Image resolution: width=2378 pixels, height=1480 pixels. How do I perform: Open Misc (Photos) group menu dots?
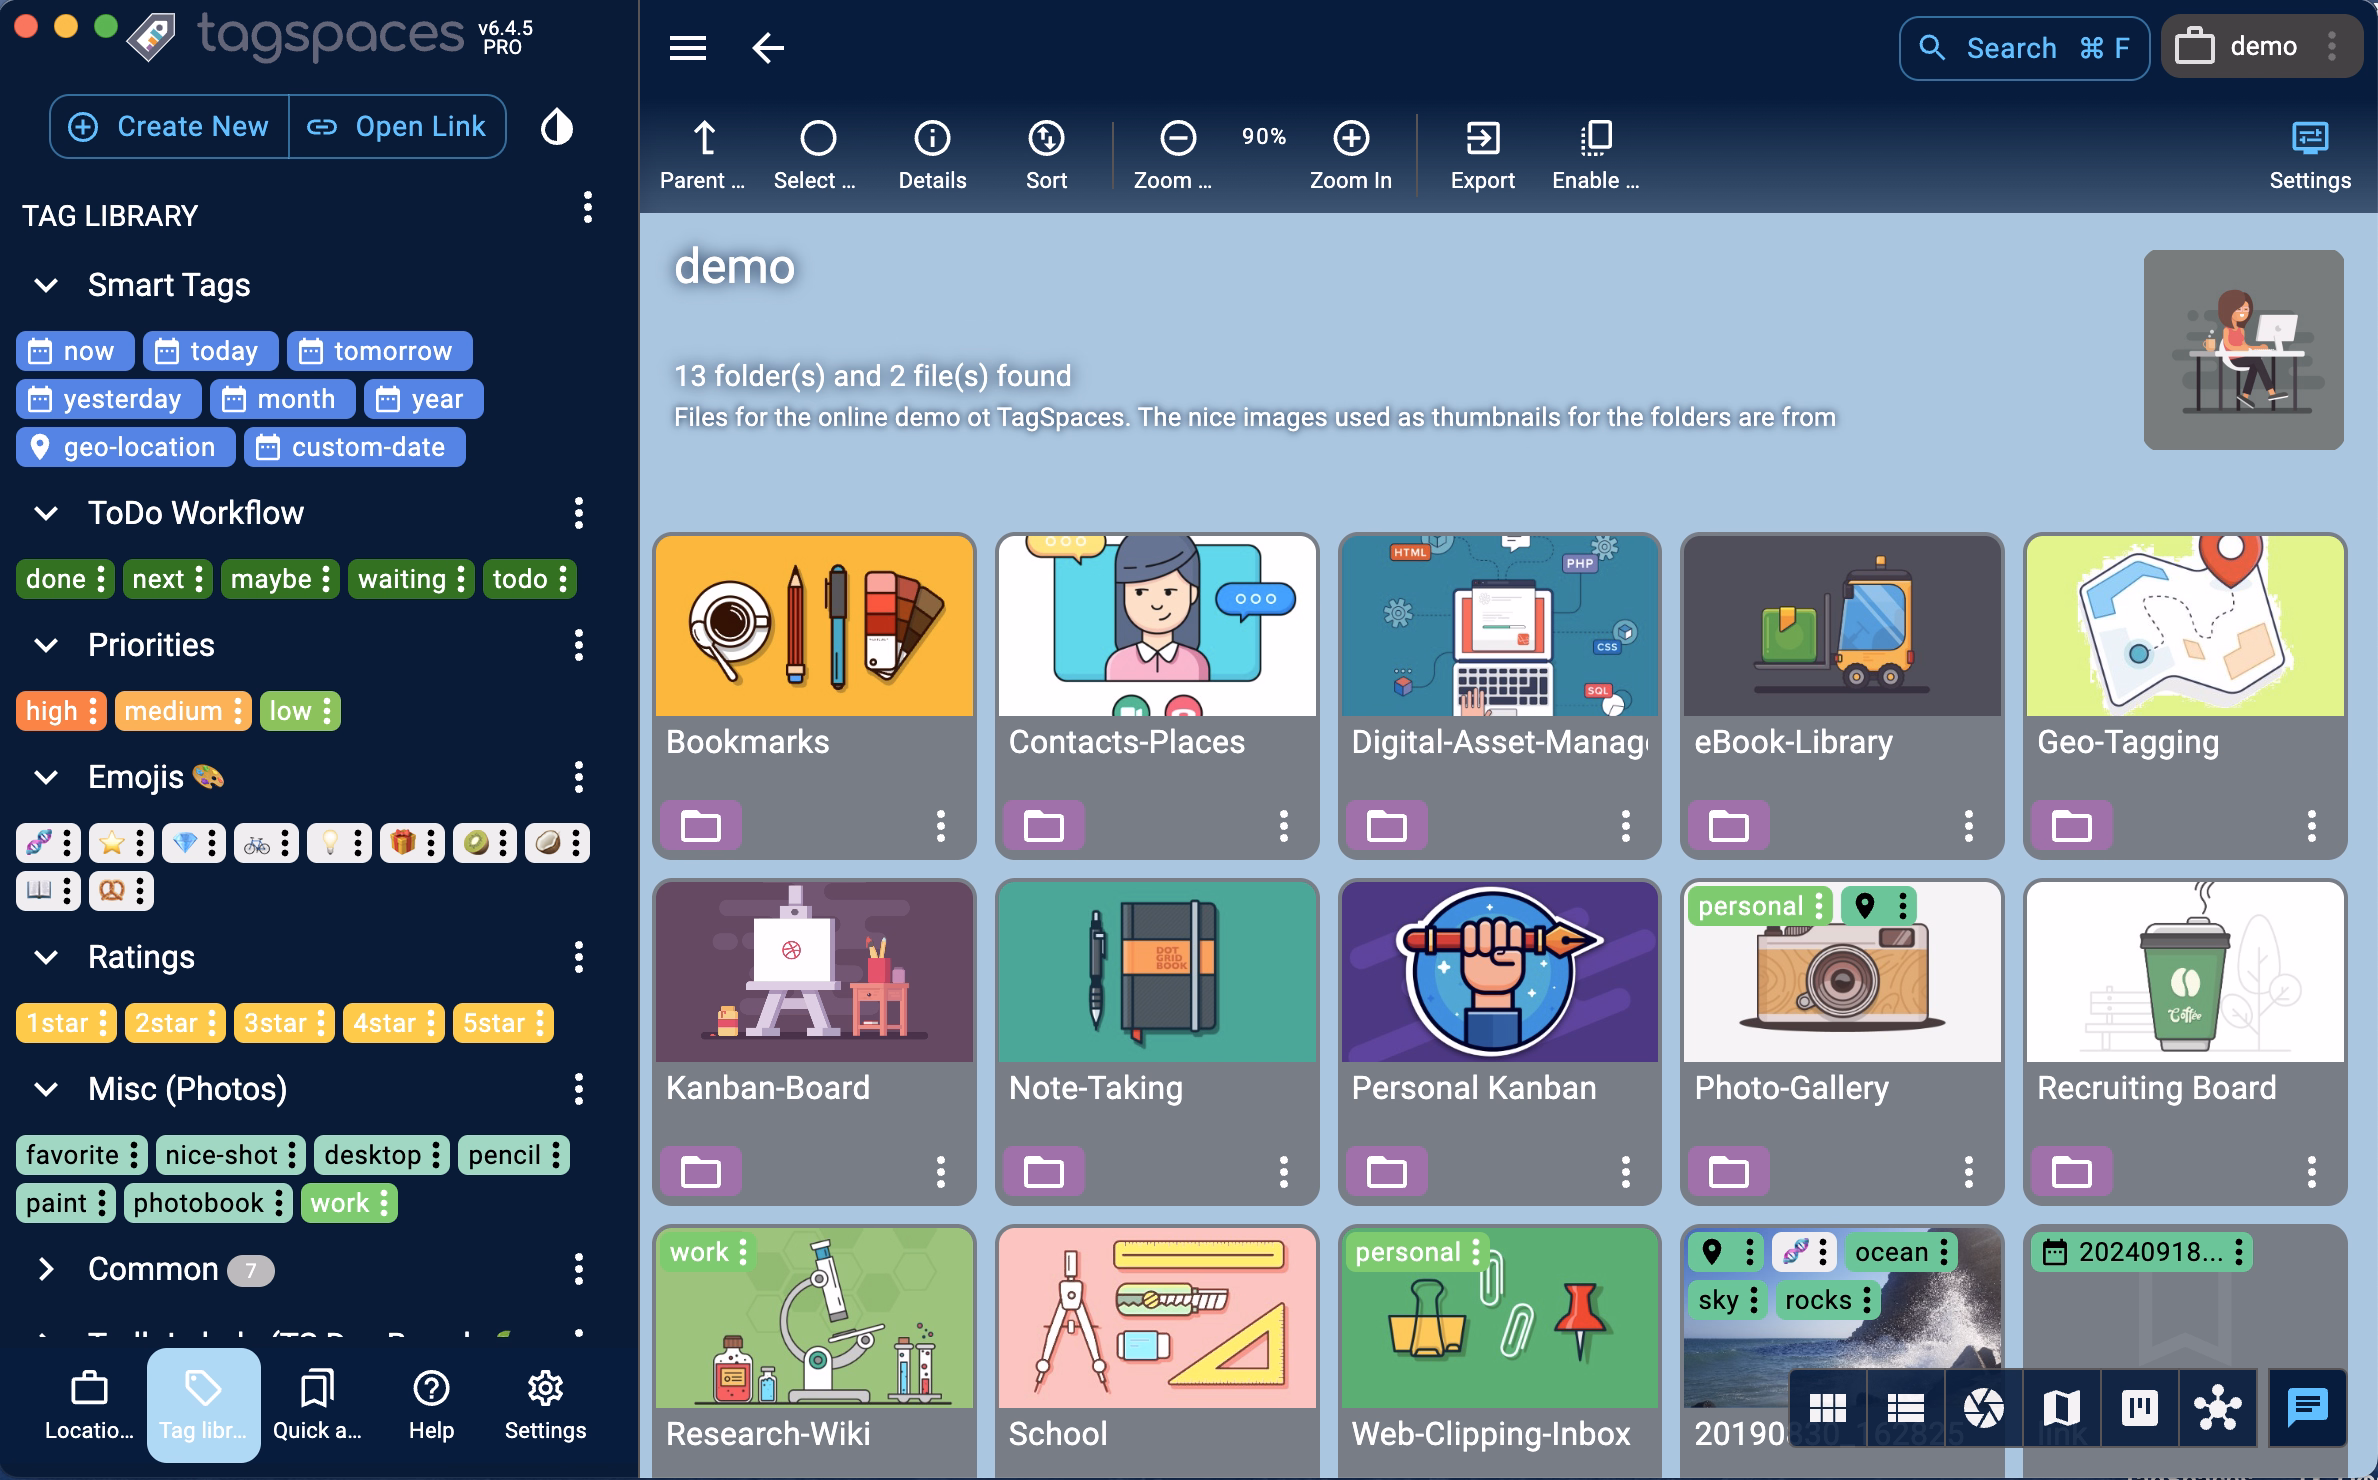click(x=579, y=1089)
